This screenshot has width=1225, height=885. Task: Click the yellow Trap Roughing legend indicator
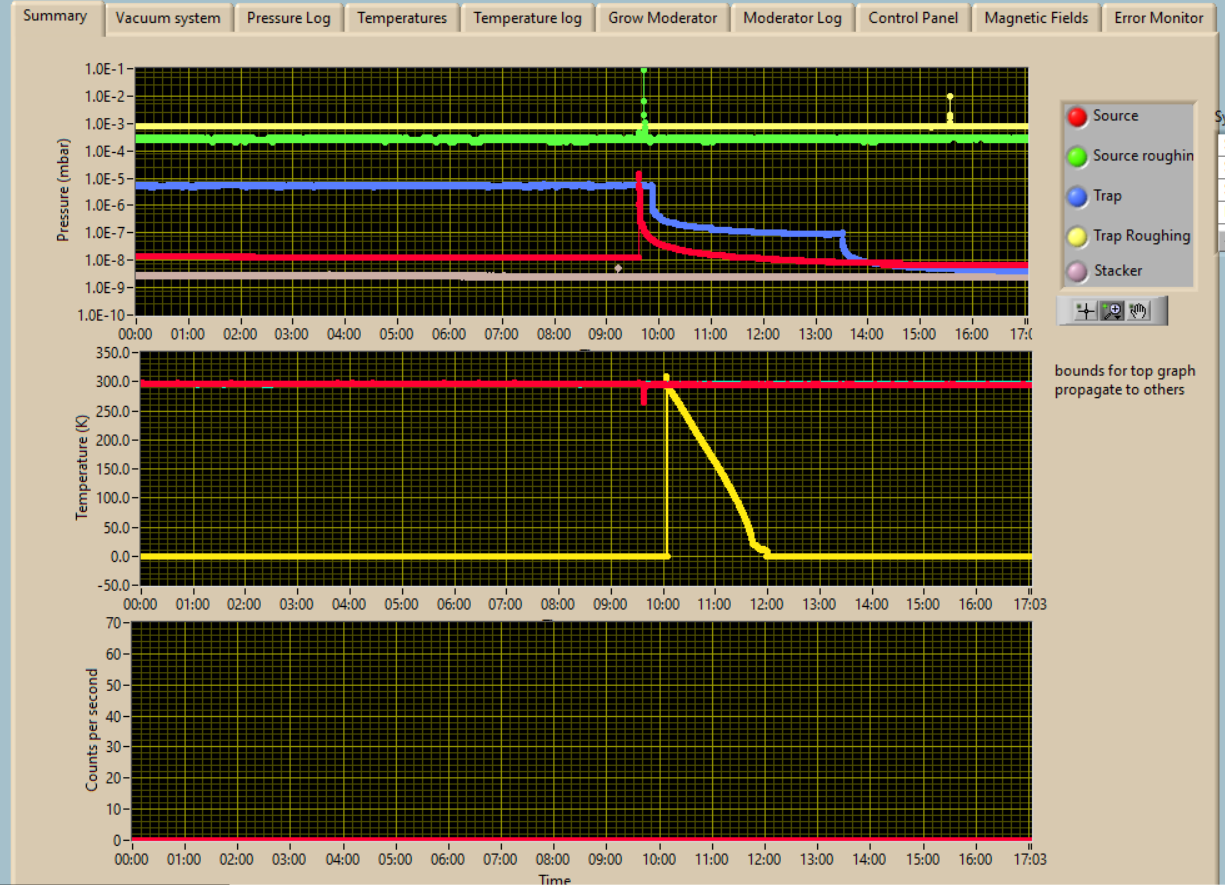(x=1077, y=236)
